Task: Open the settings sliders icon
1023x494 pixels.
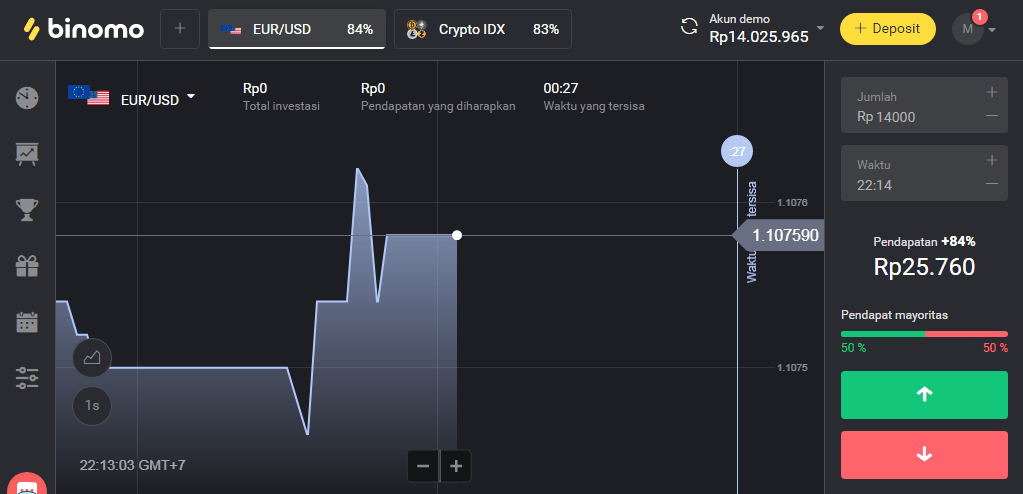Action: click(27, 378)
